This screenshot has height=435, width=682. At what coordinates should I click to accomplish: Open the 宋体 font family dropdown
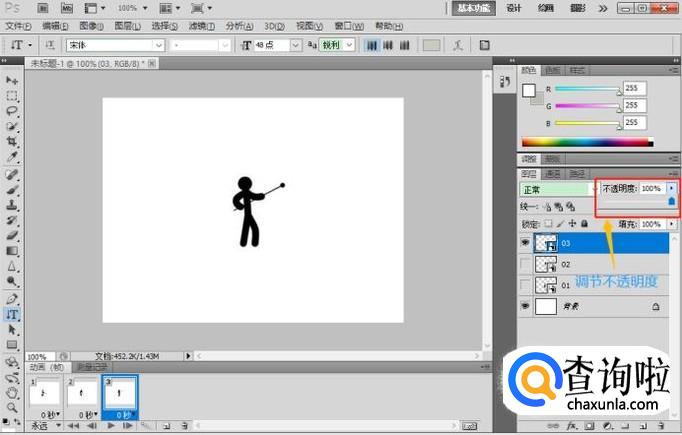(x=158, y=45)
